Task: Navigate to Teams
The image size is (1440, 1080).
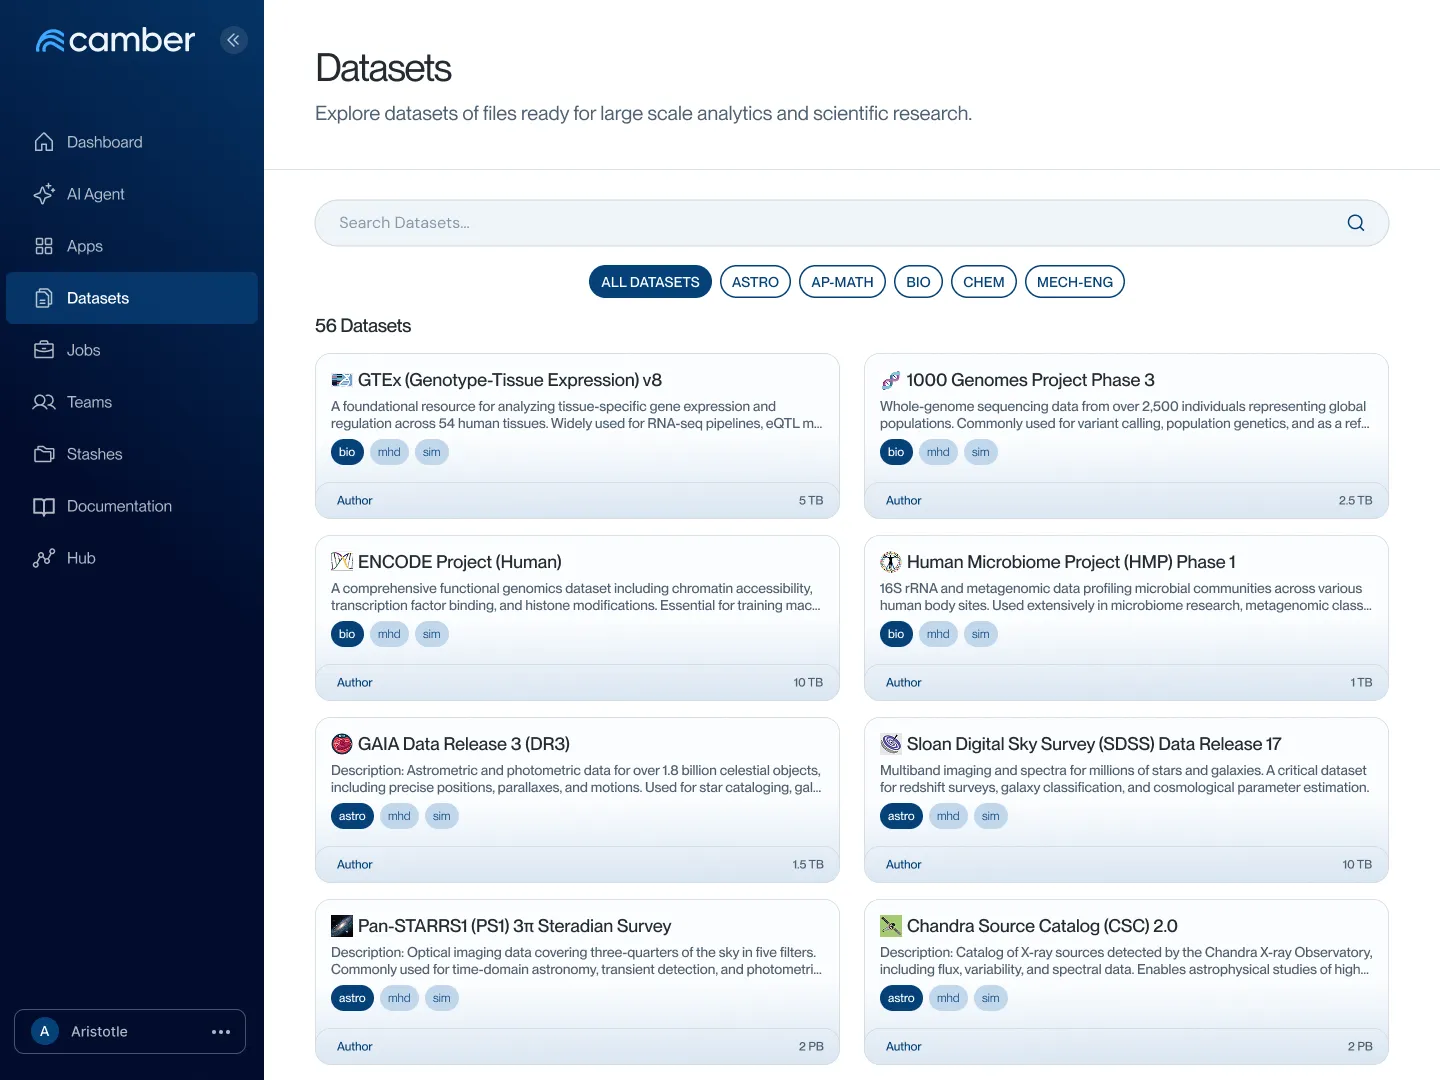Action: tap(132, 402)
